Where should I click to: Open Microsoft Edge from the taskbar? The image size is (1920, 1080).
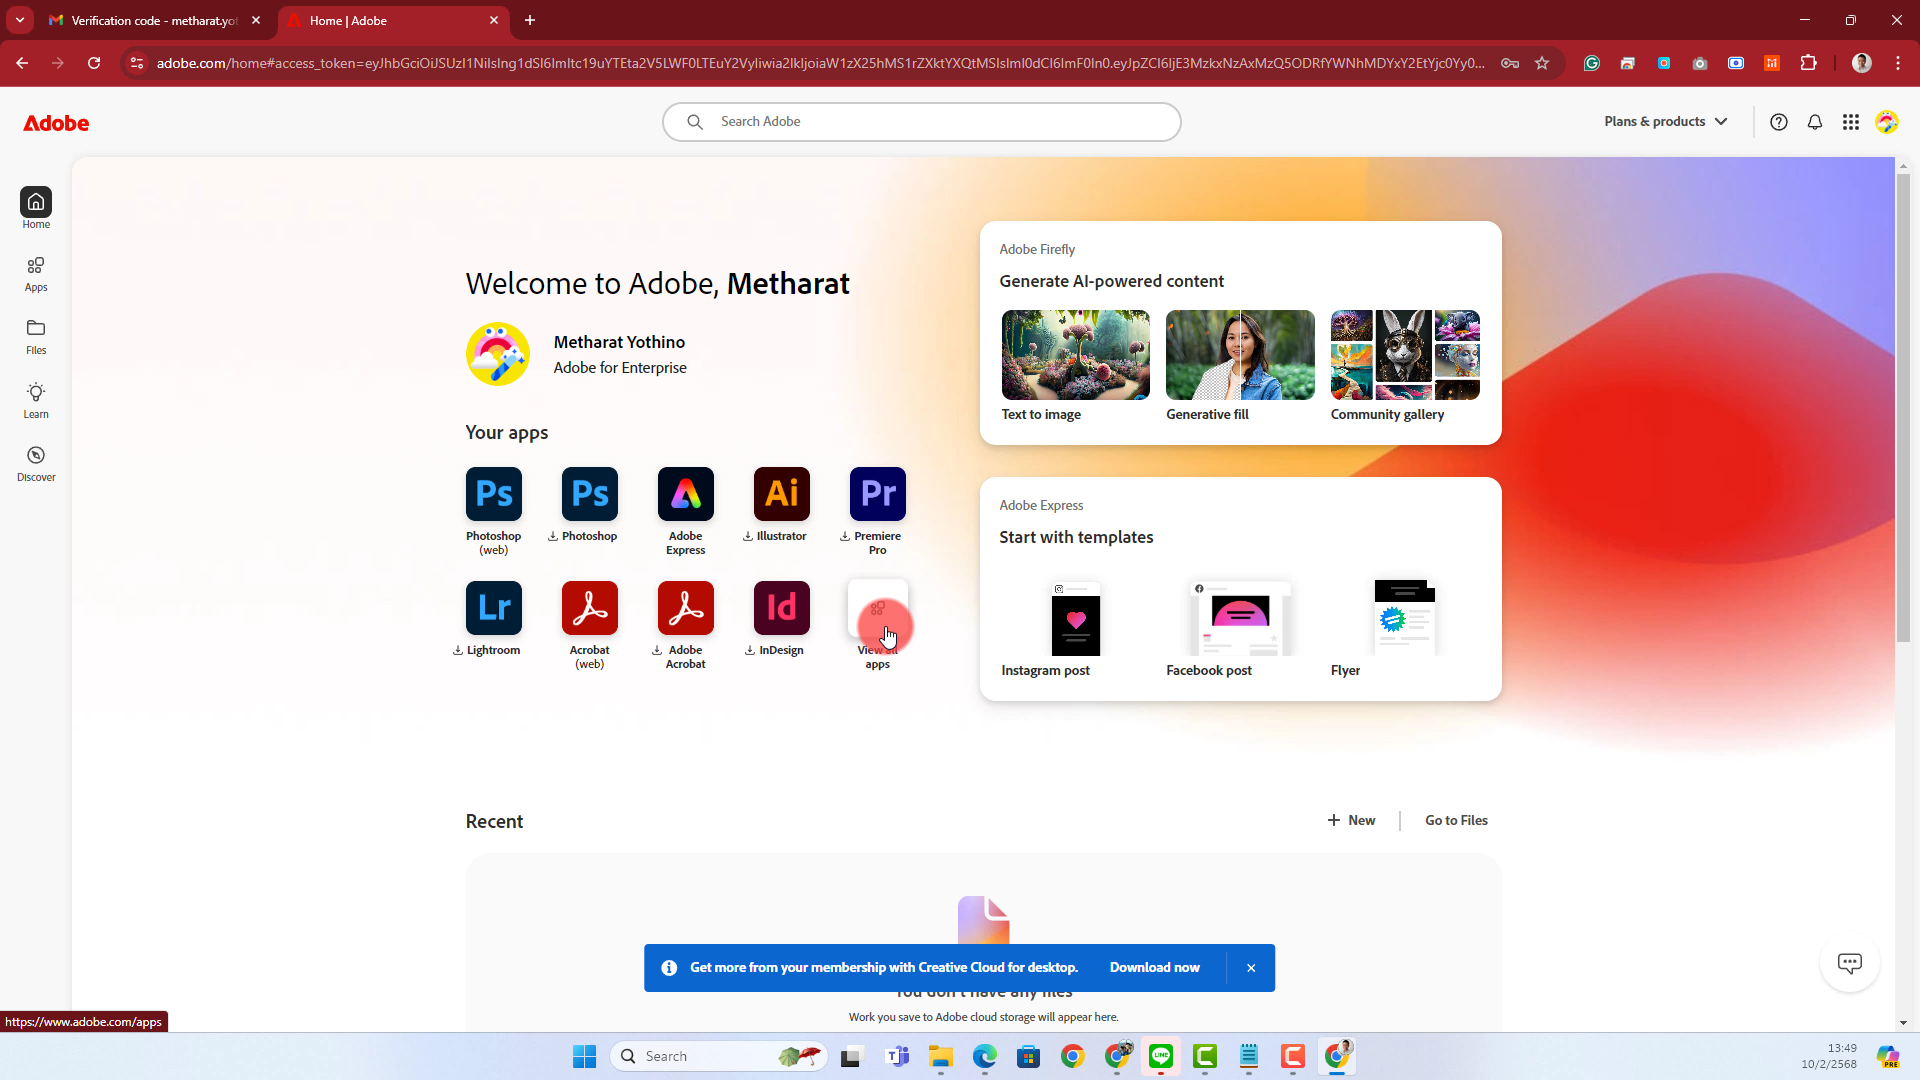point(985,1056)
